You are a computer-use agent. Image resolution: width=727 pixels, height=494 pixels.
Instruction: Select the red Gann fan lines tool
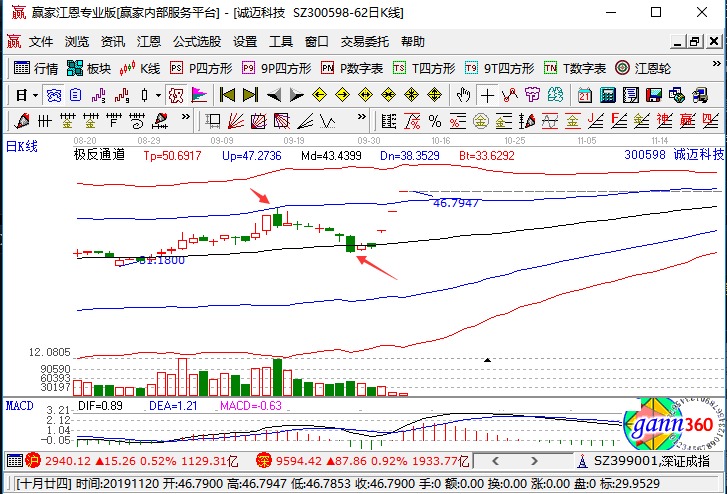pyautogui.click(x=236, y=122)
